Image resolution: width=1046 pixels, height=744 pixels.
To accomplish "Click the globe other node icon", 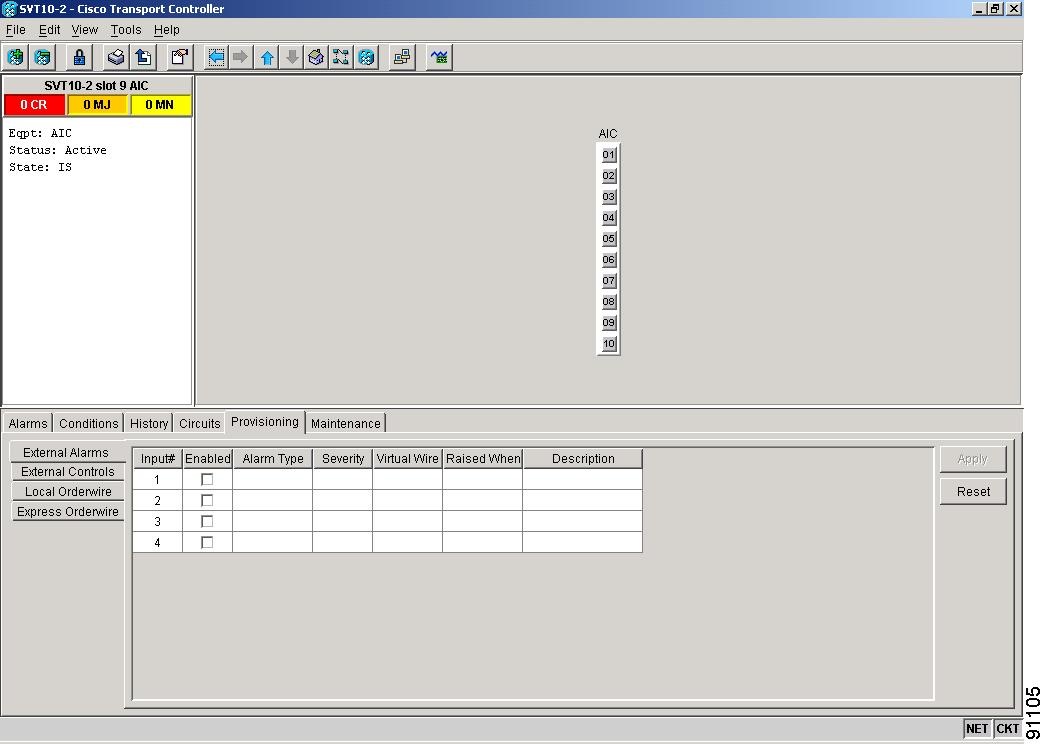I will [x=366, y=57].
